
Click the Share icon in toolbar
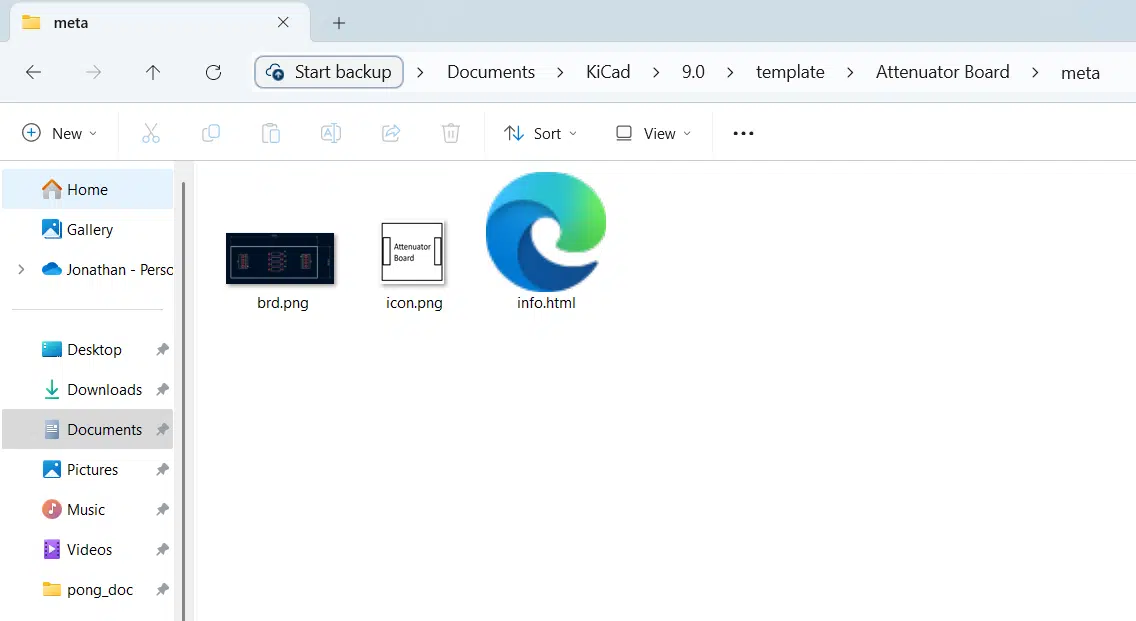[x=391, y=133]
